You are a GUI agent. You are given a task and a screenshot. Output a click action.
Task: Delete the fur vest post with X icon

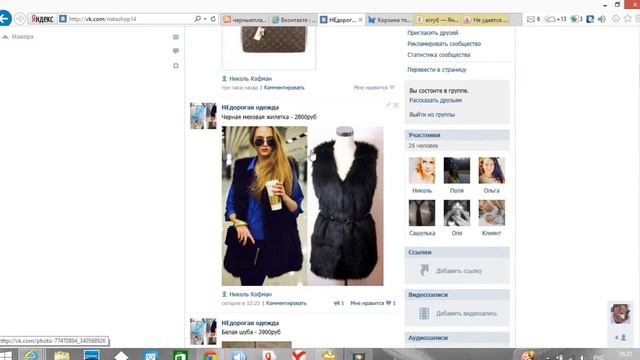tap(396, 105)
